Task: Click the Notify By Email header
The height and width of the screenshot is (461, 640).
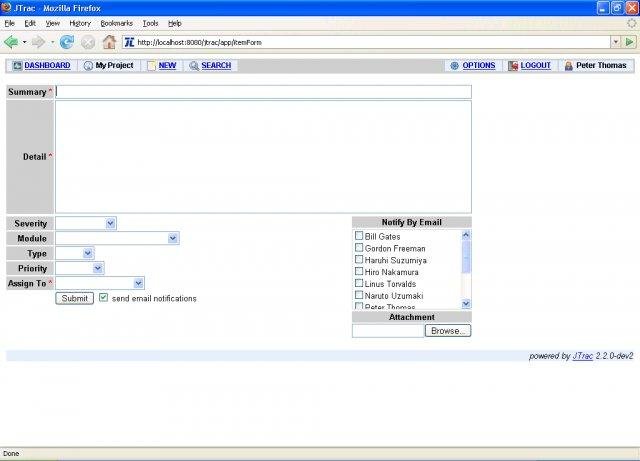Action: (x=412, y=222)
